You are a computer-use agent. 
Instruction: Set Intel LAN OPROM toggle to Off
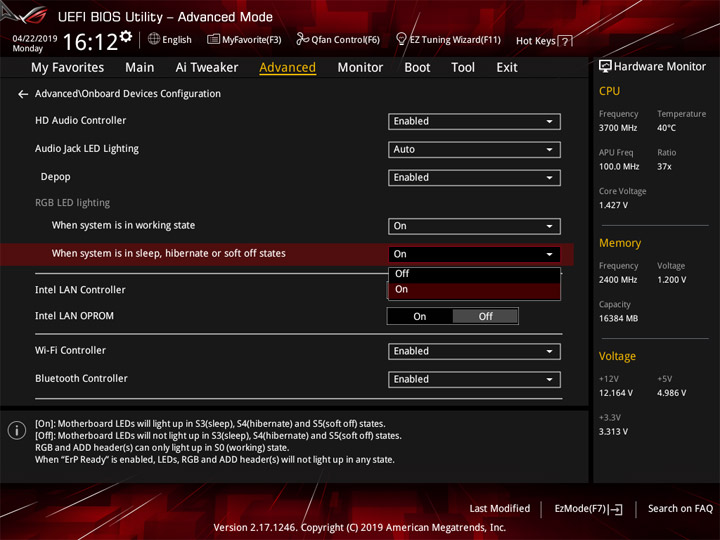(x=485, y=316)
